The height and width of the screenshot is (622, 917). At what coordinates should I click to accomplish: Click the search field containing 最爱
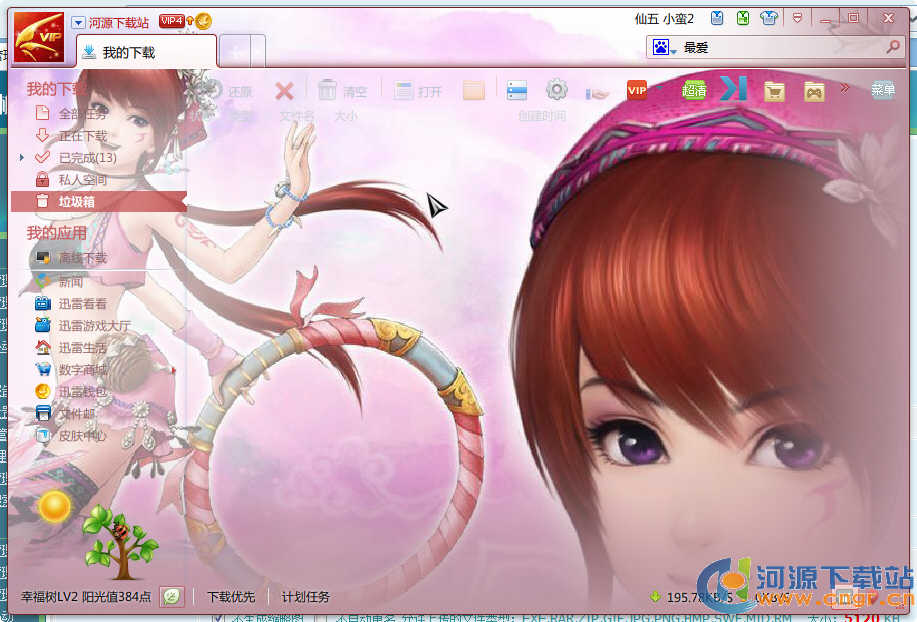point(781,47)
